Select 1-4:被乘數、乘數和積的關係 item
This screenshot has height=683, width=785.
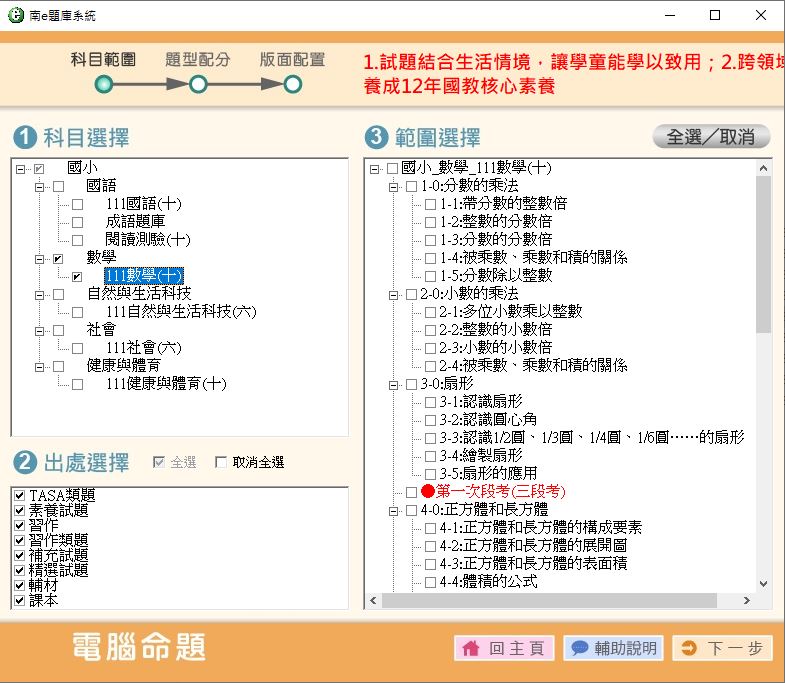pos(534,258)
